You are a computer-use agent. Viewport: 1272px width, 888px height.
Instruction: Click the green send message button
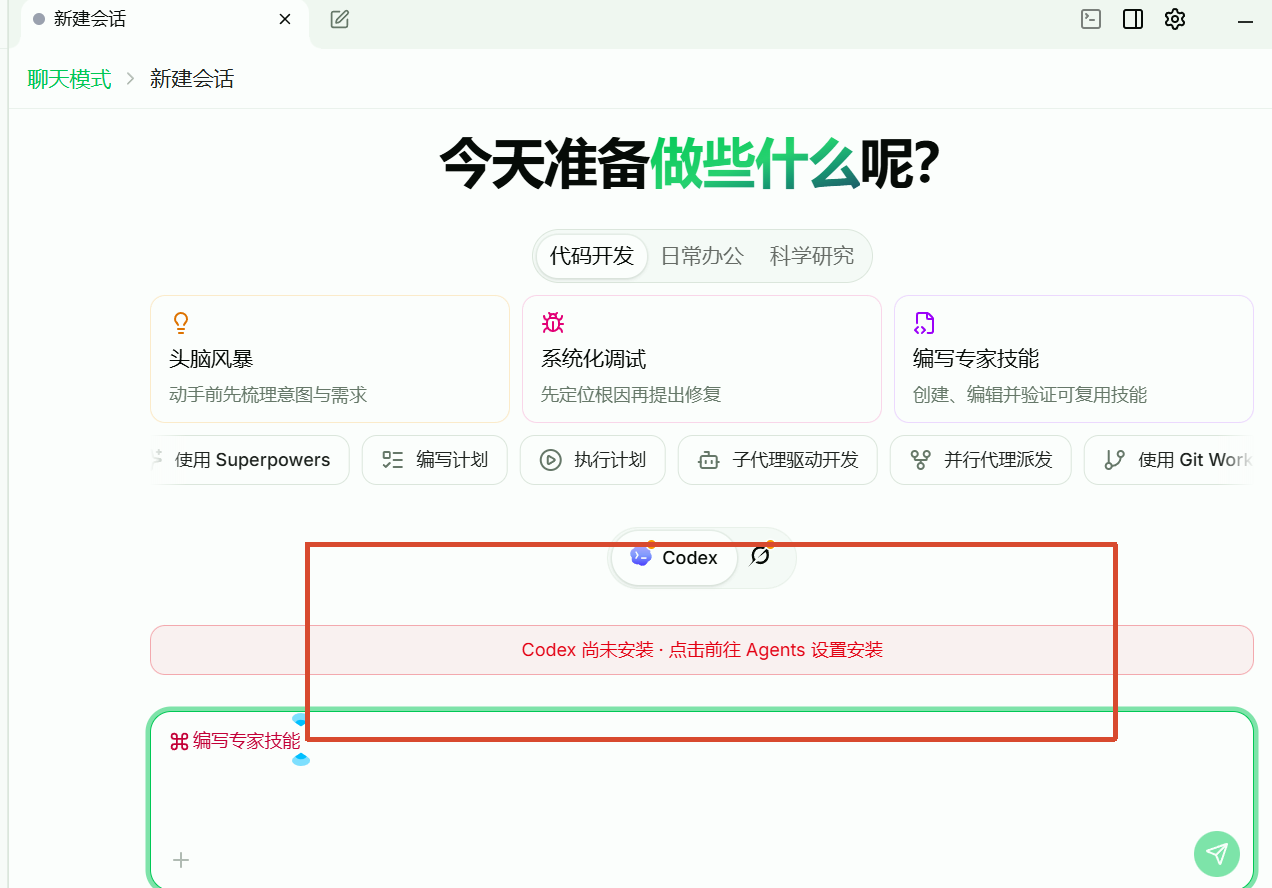pos(1217,853)
